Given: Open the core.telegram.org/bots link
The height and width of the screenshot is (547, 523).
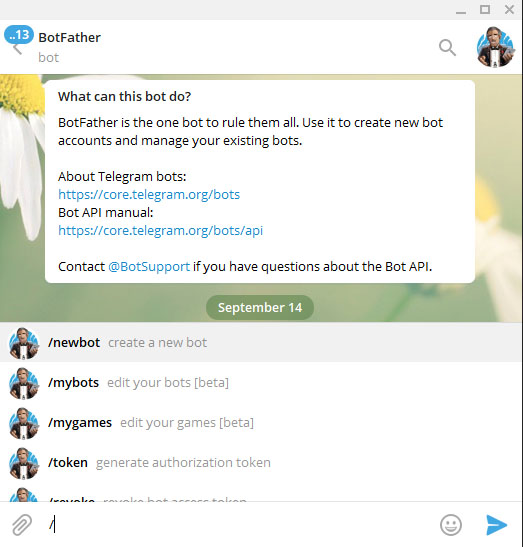Looking at the screenshot, I should click(149, 194).
